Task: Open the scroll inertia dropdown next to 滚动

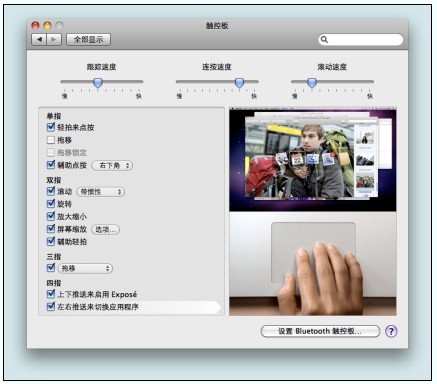Action: 101,192
